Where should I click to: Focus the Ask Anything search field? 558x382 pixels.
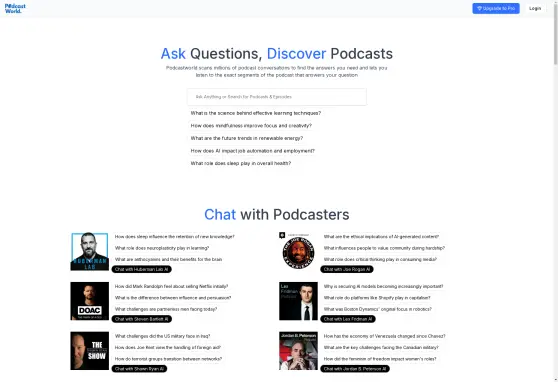277,97
